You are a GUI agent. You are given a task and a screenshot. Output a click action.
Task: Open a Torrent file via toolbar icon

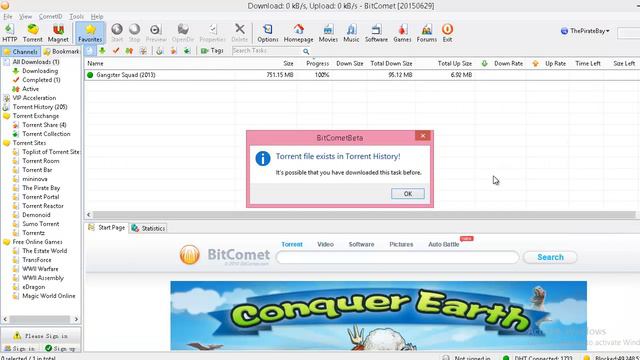pyautogui.click(x=33, y=33)
